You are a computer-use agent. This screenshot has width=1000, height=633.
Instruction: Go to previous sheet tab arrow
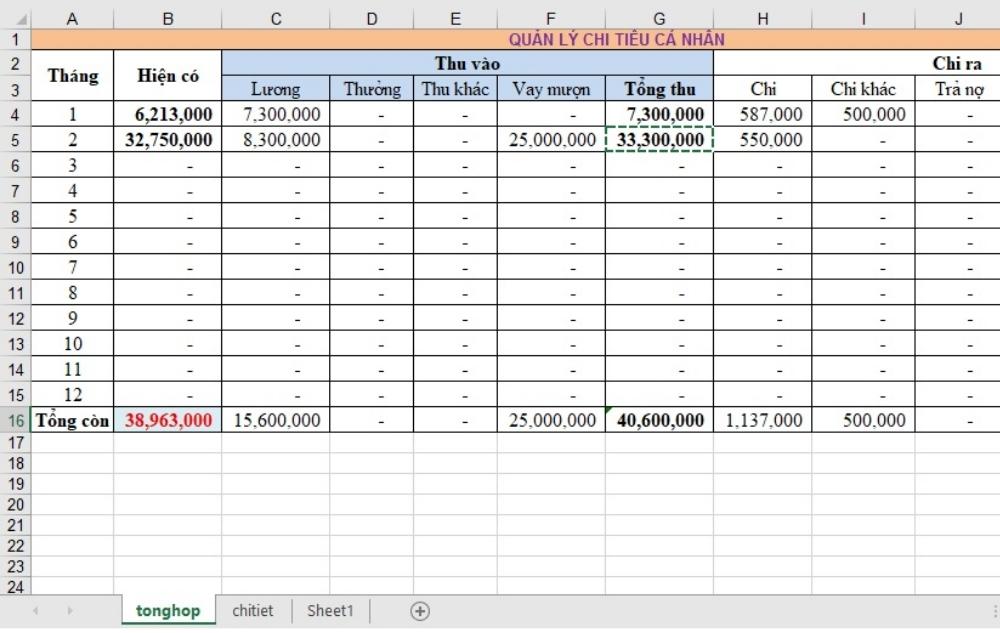pos(36,611)
